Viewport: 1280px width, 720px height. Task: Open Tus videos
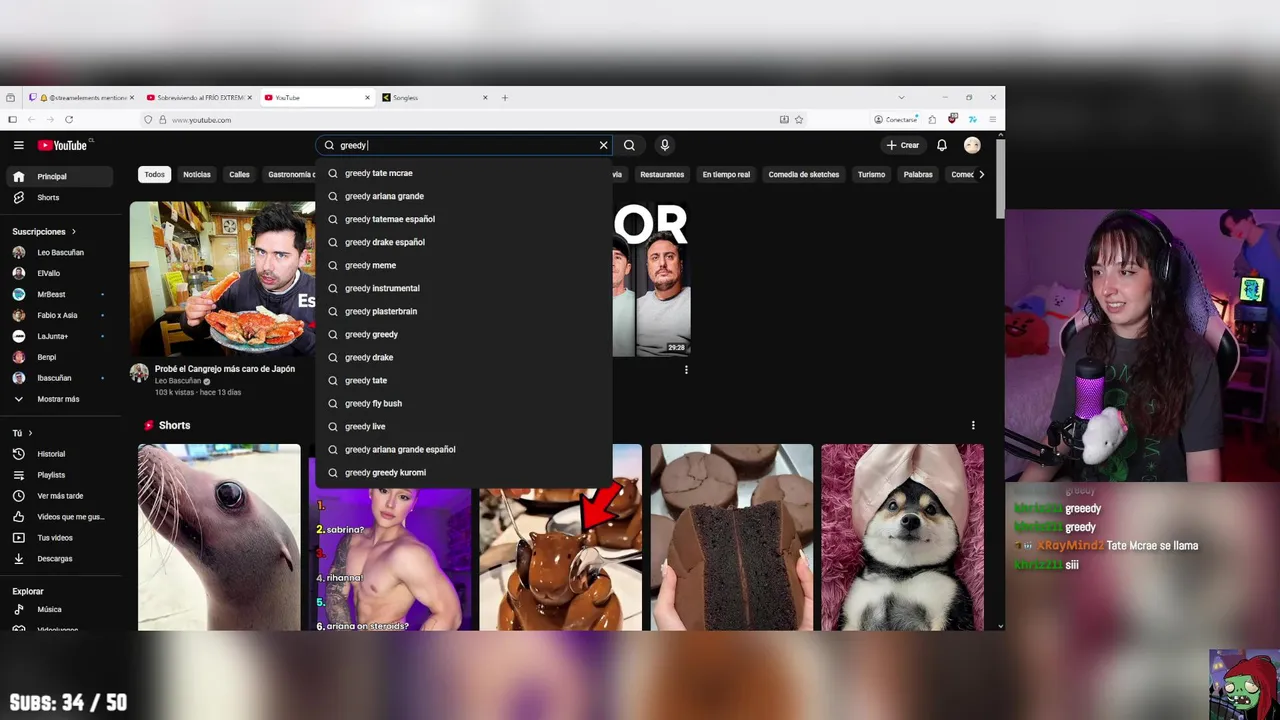coord(60,538)
